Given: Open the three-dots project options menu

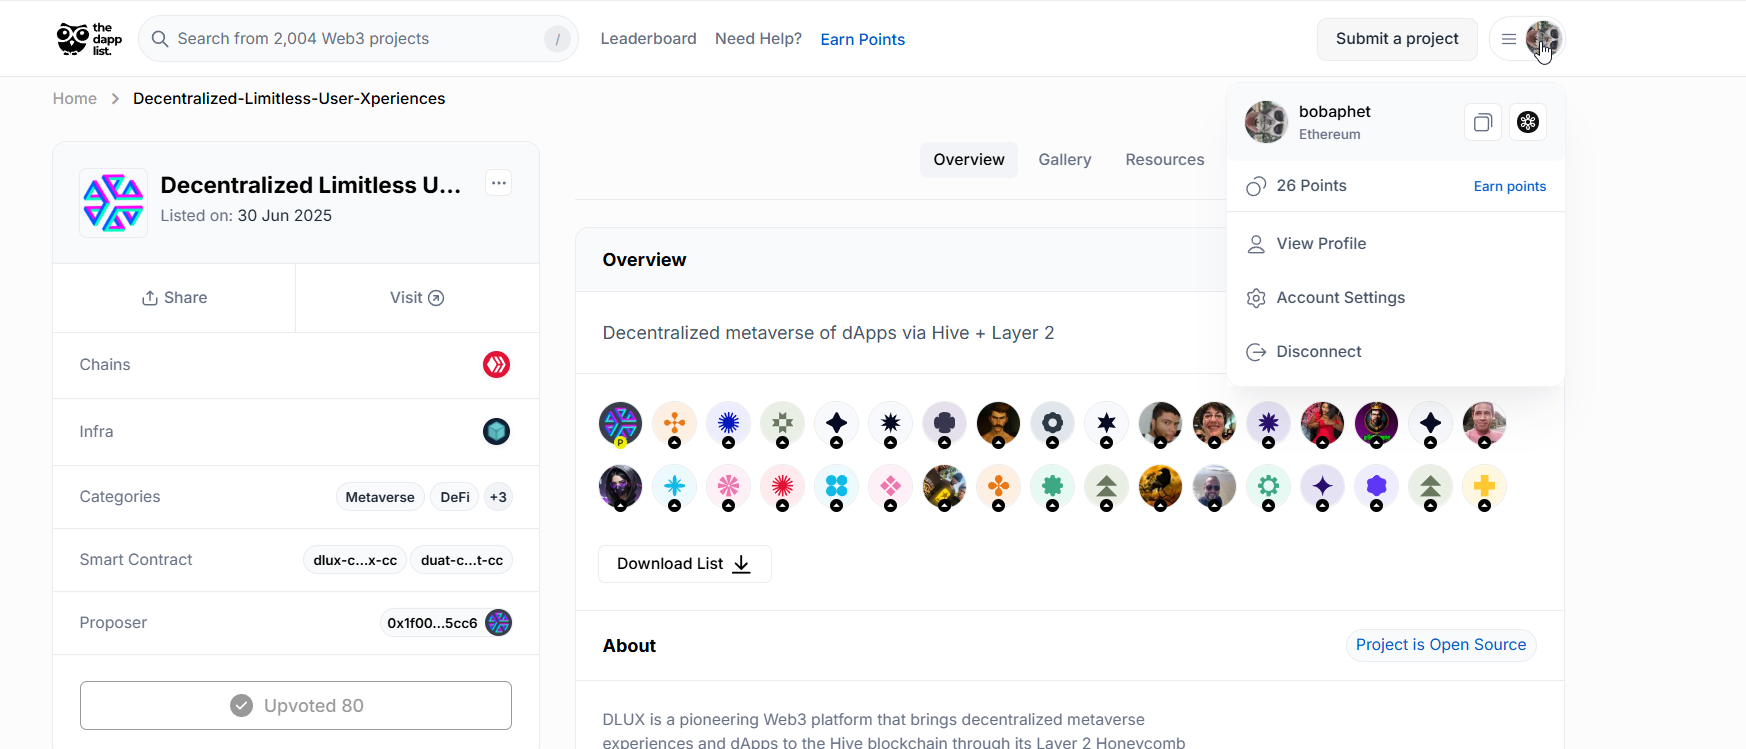Looking at the screenshot, I should coord(499,183).
